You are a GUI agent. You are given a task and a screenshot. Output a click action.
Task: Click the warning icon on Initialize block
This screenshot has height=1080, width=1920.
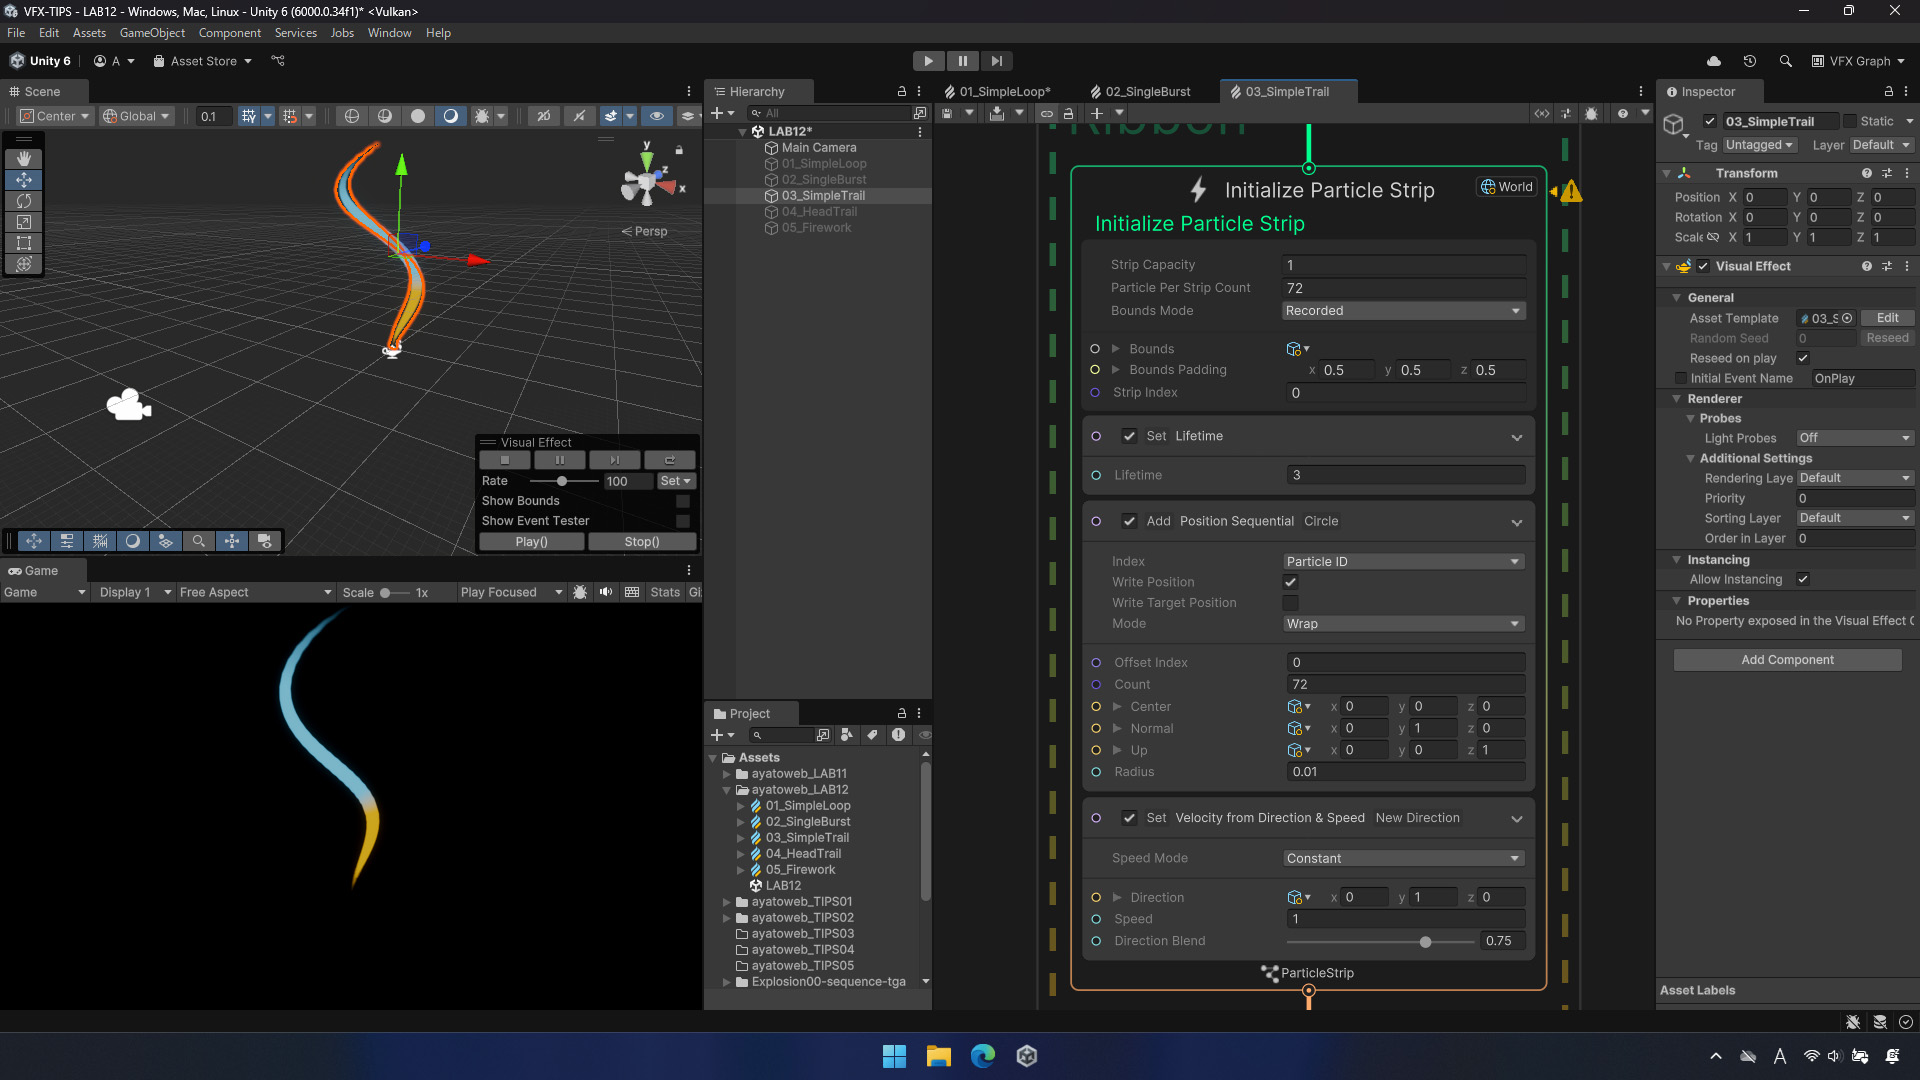pos(1571,191)
